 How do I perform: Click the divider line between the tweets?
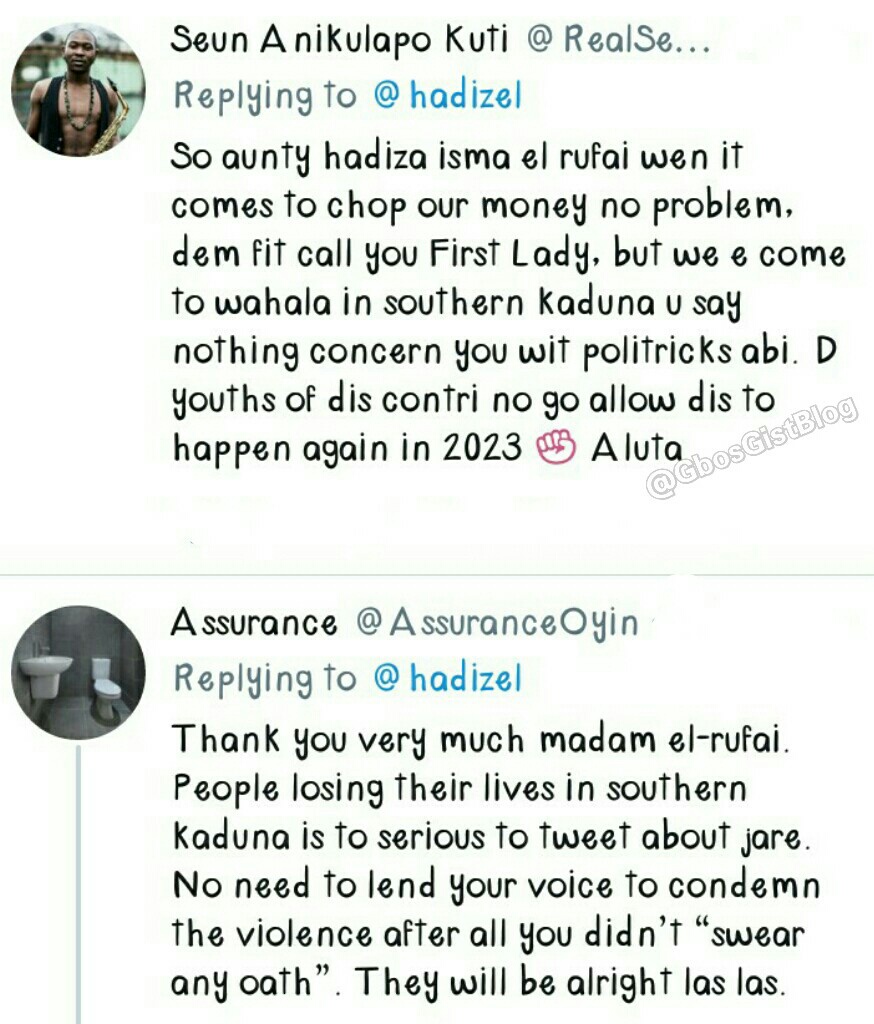[x=437, y=575]
